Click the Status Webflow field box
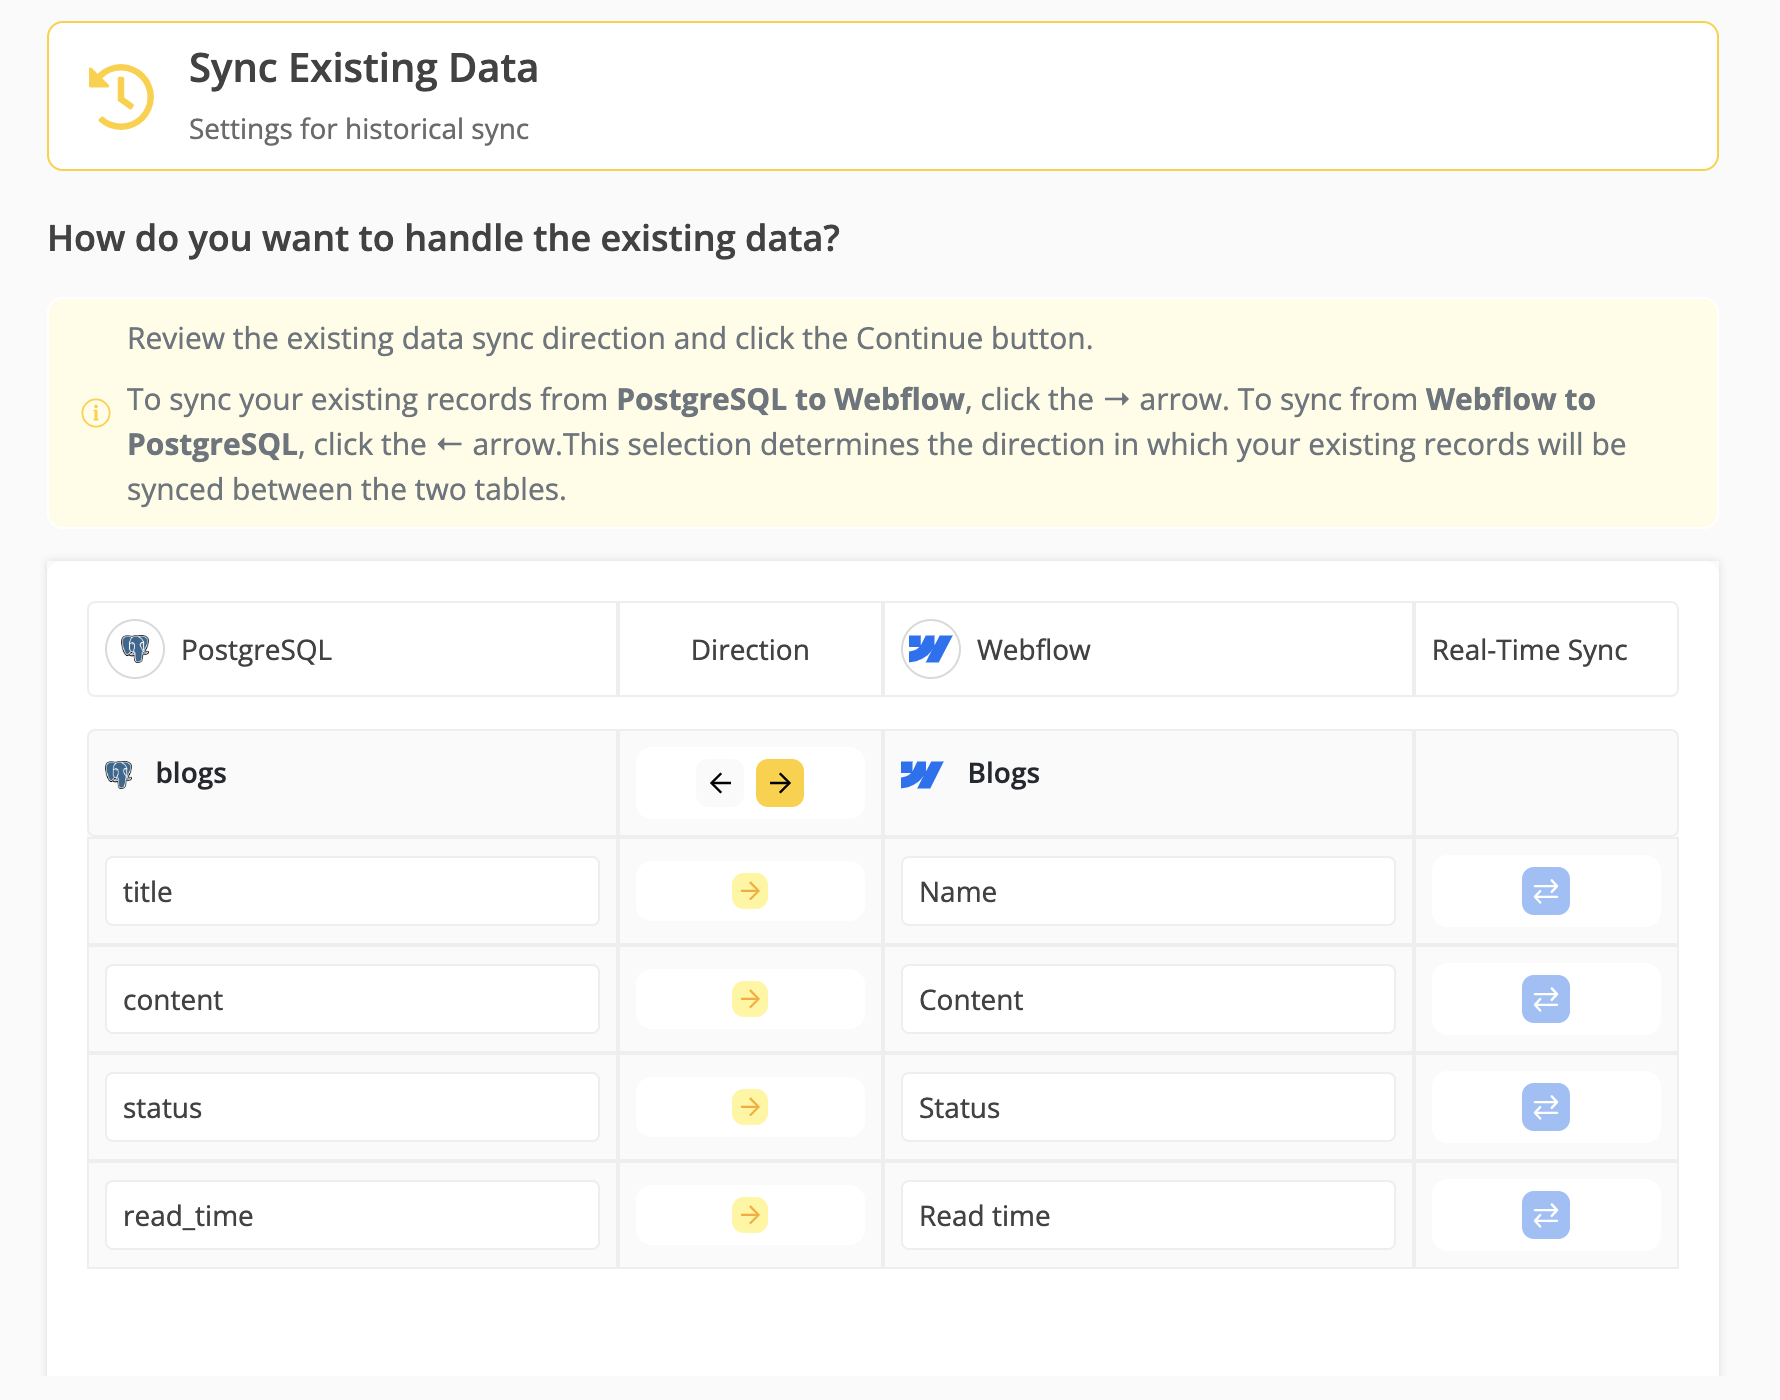Screen dimensions: 1780x1400 (1148, 1107)
